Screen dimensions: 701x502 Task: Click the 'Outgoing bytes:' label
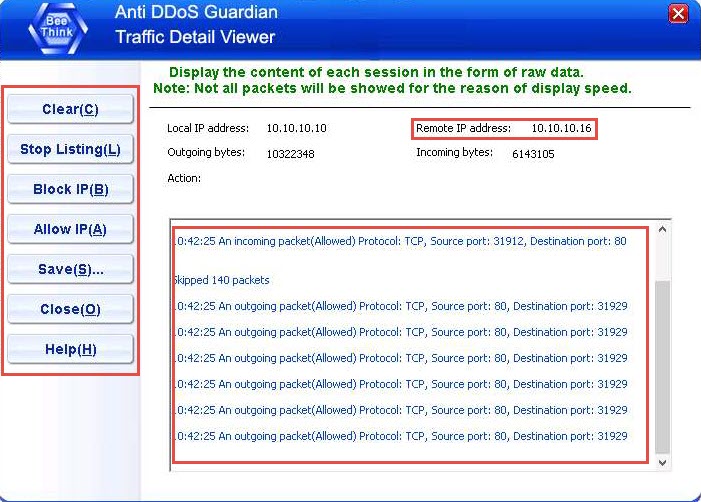click(206, 152)
